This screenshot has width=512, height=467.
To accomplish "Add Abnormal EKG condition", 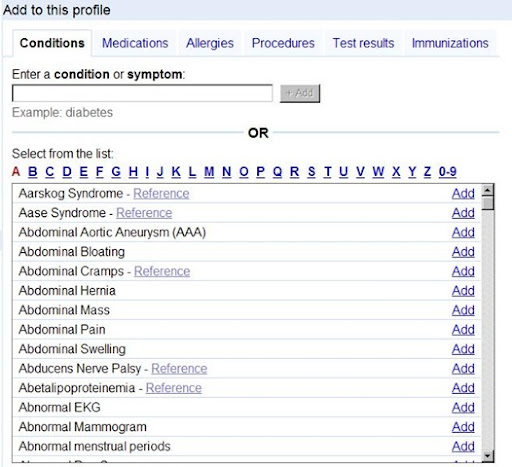I will [463, 407].
